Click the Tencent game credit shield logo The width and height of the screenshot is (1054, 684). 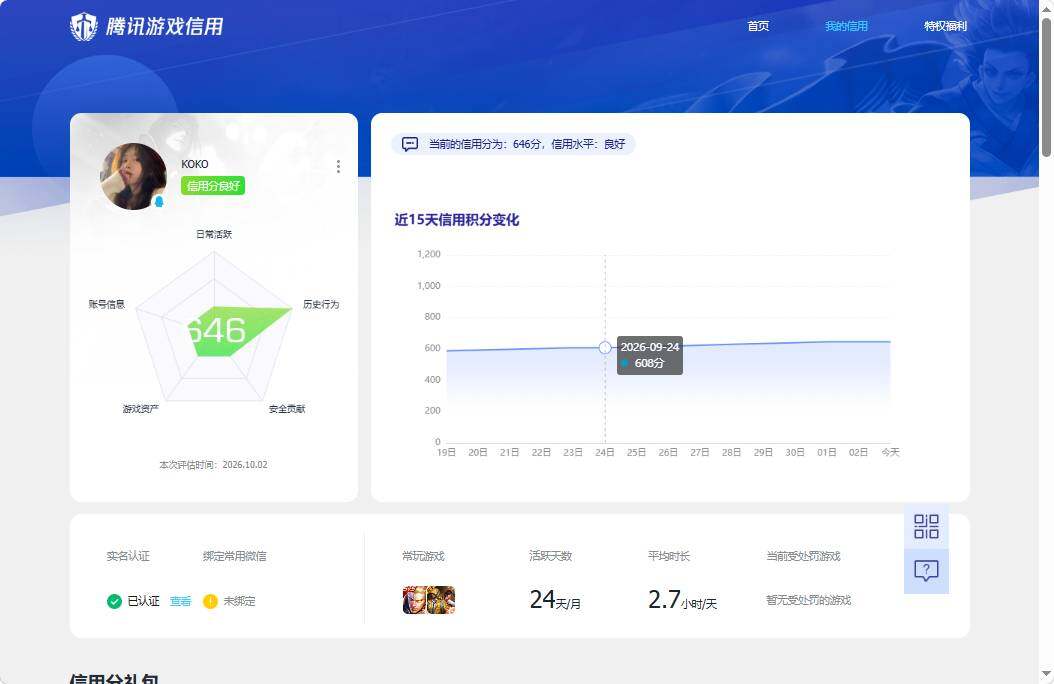coord(84,27)
